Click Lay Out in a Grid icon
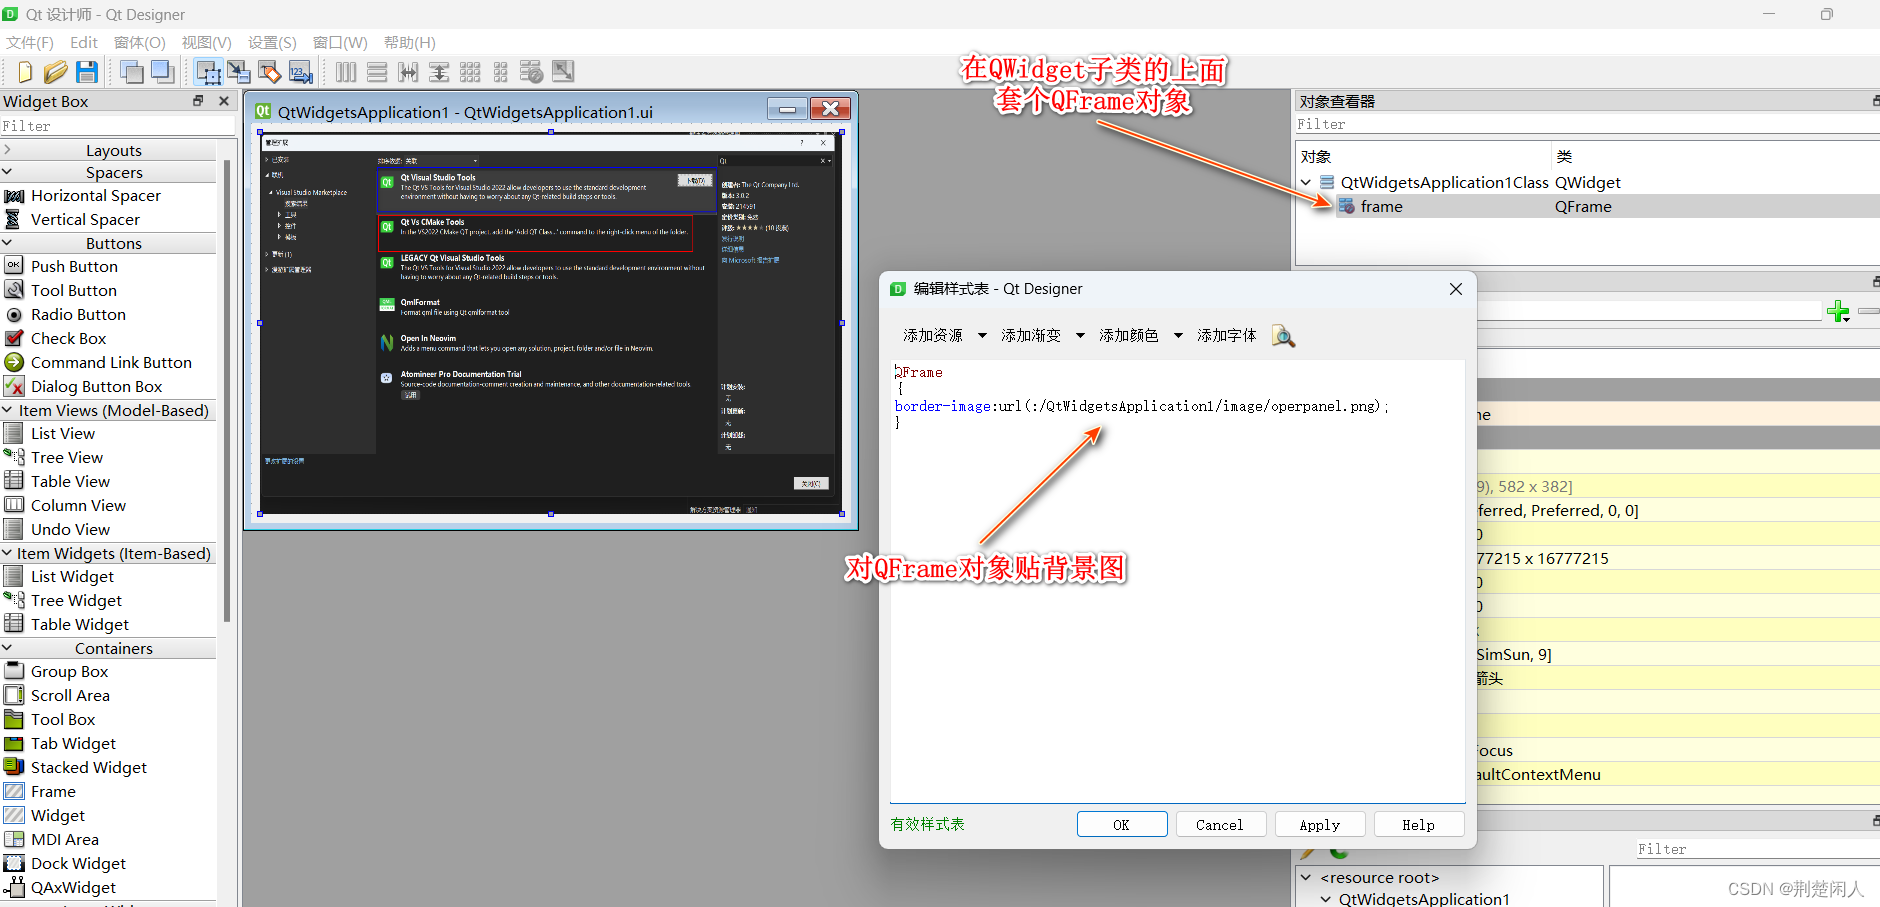The image size is (1880, 907). (x=470, y=72)
